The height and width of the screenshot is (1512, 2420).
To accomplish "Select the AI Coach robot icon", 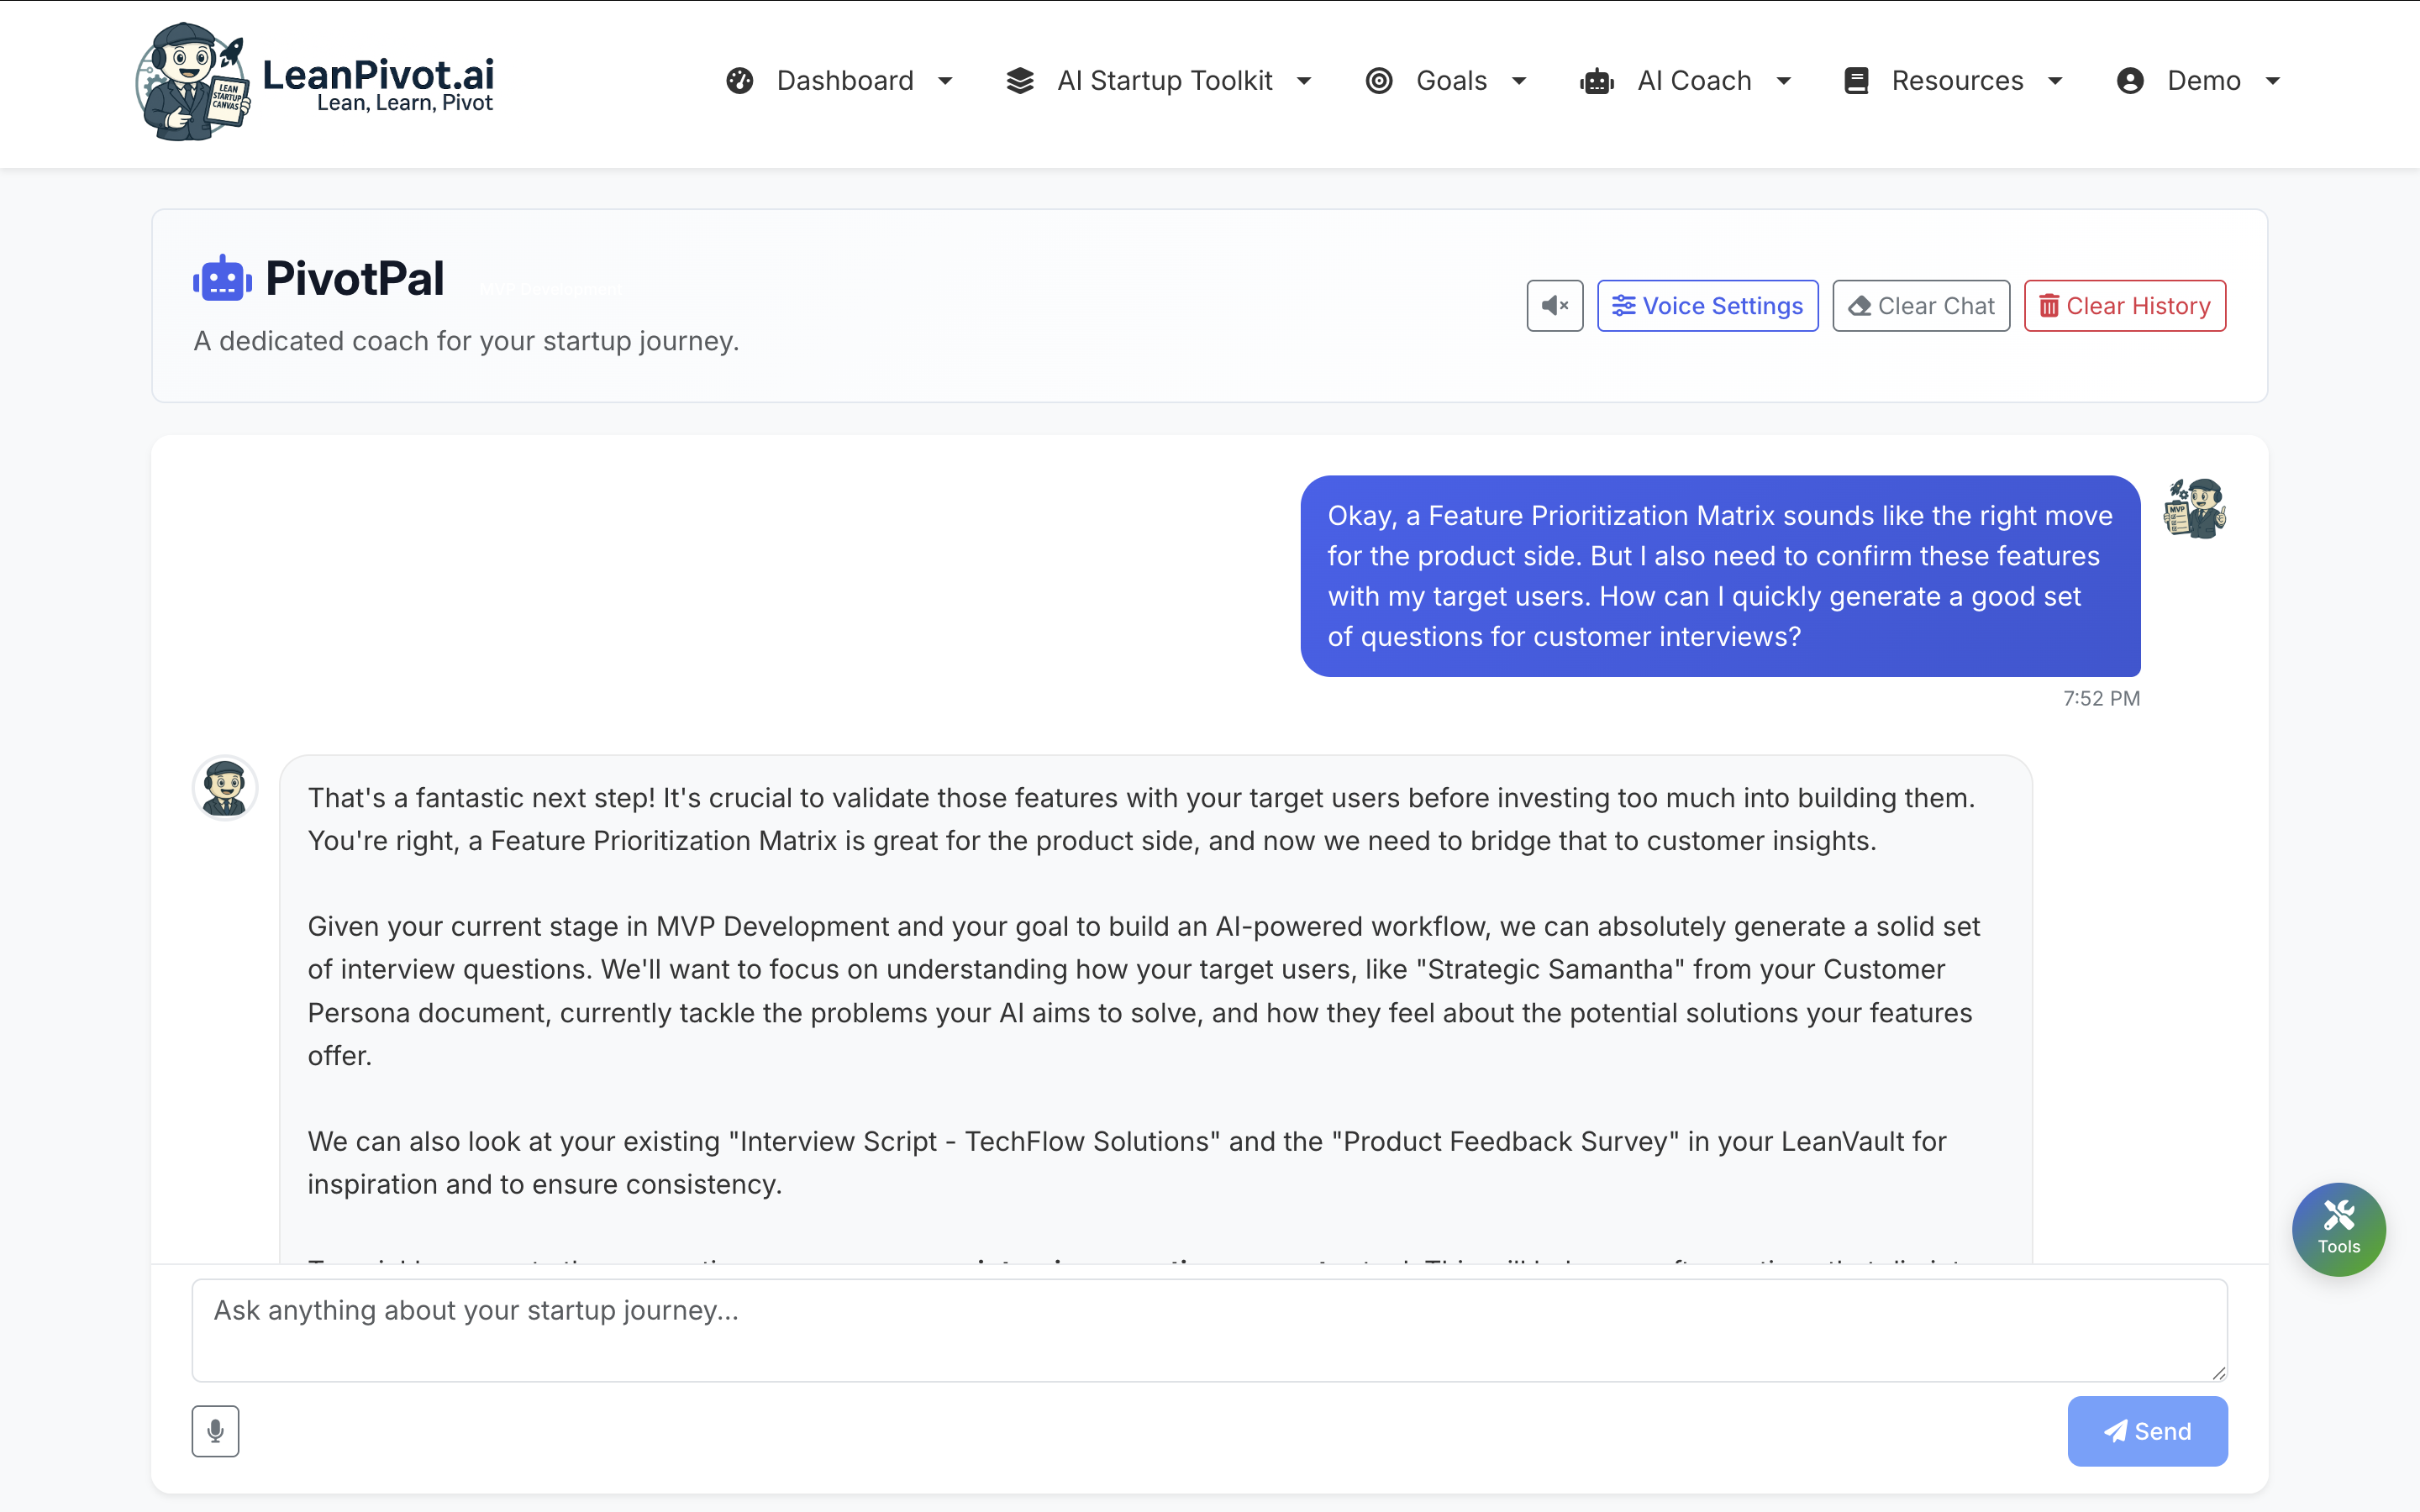I will 1597,80.
